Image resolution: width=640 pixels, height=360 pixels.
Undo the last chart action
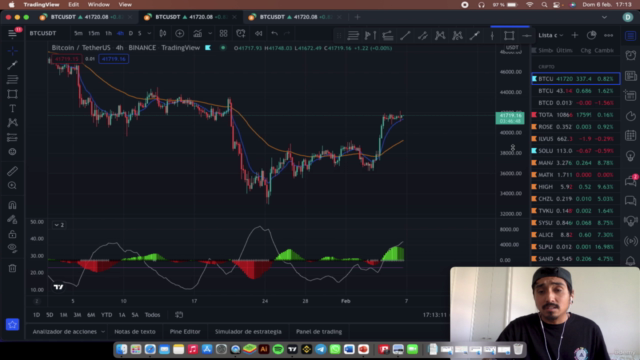coord(274,33)
